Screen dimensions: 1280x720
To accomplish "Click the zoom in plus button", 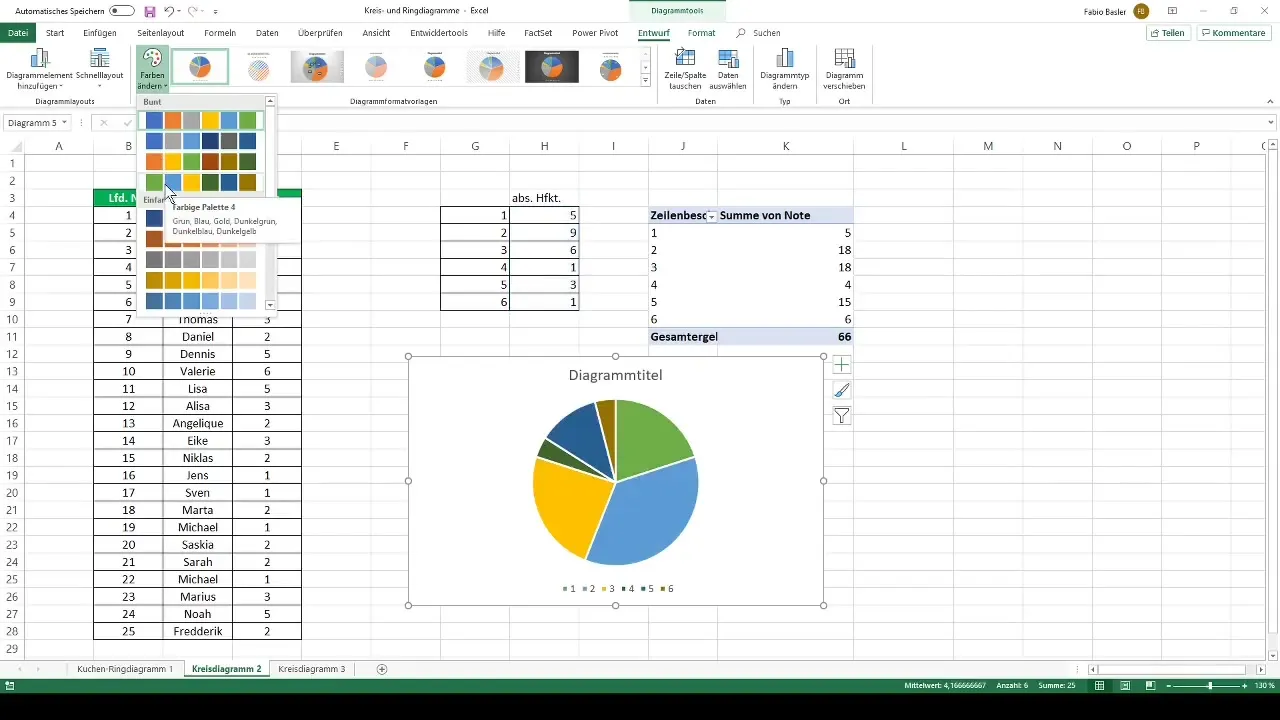I will point(1246,686).
